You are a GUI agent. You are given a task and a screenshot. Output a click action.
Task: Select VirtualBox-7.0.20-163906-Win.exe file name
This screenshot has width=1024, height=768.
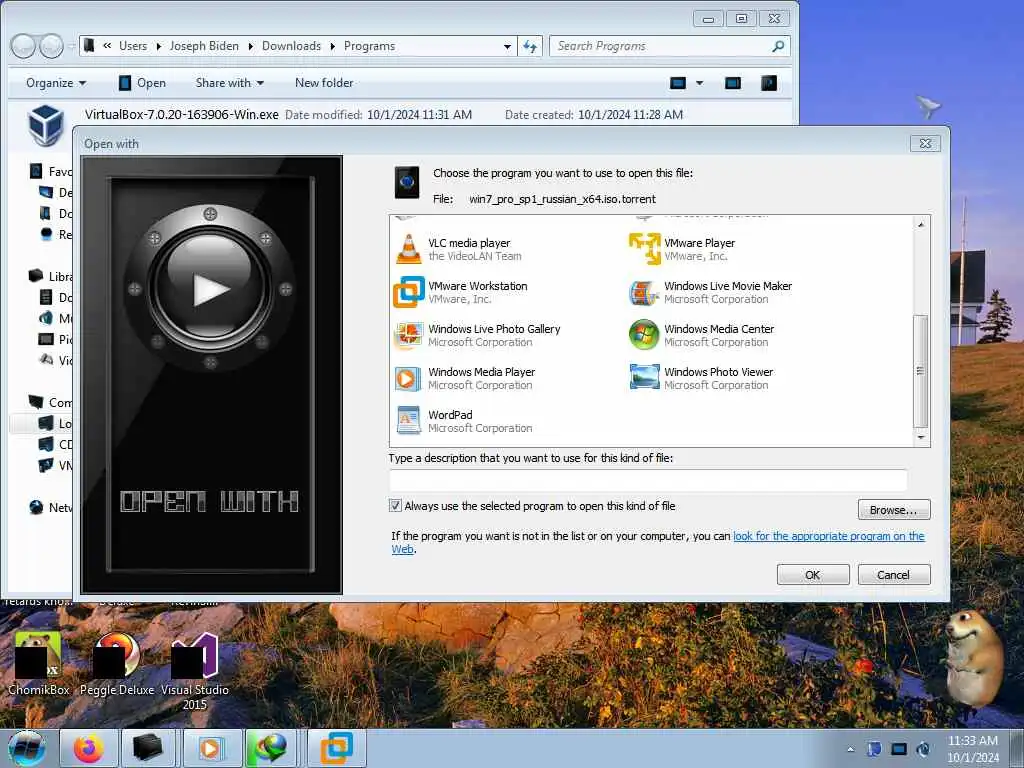(x=182, y=115)
